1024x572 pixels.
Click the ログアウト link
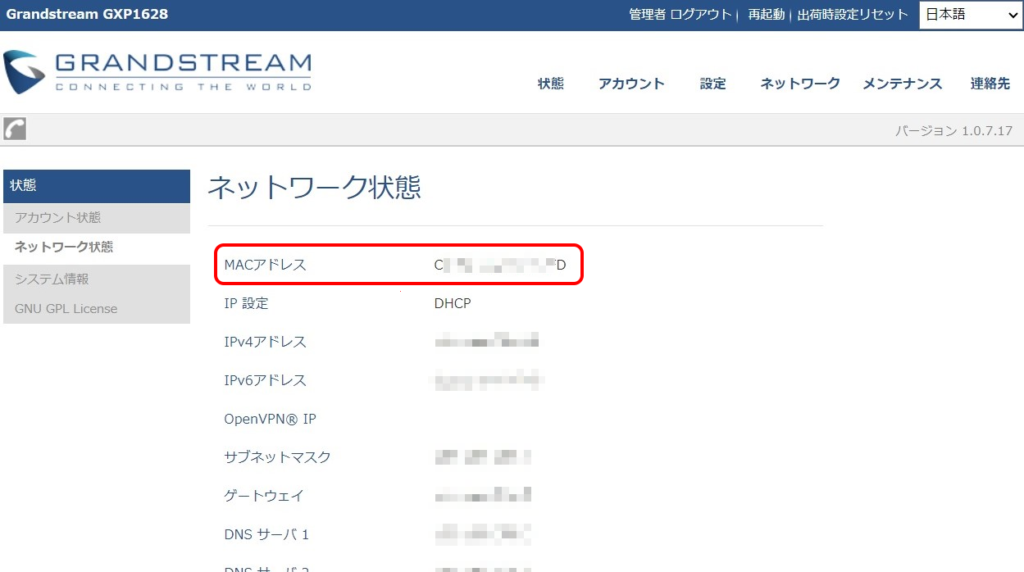coord(700,15)
